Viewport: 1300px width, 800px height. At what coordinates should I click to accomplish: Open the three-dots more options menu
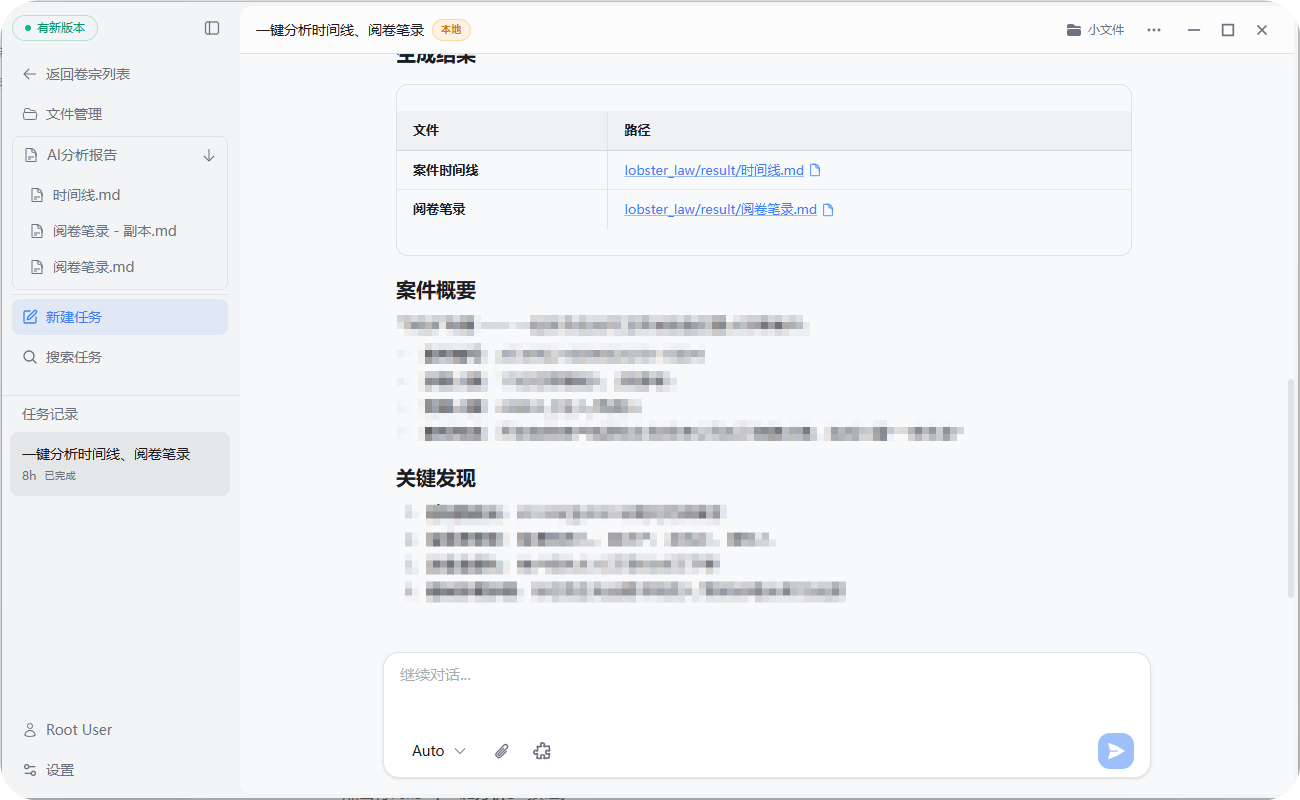pos(1154,30)
